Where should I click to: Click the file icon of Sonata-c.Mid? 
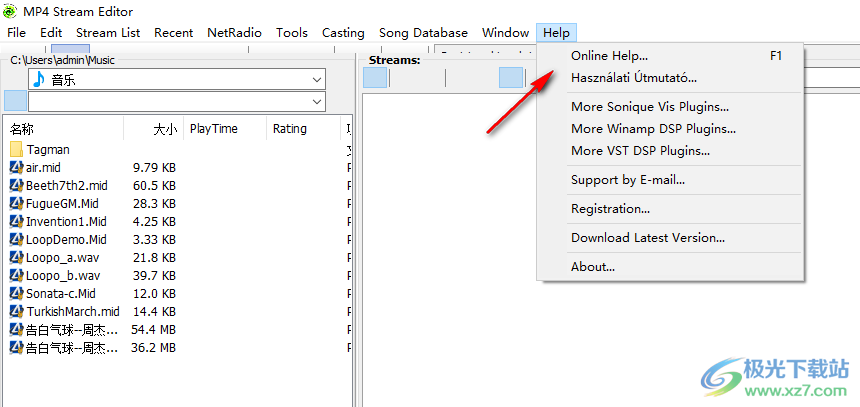[x=16, y=293]
